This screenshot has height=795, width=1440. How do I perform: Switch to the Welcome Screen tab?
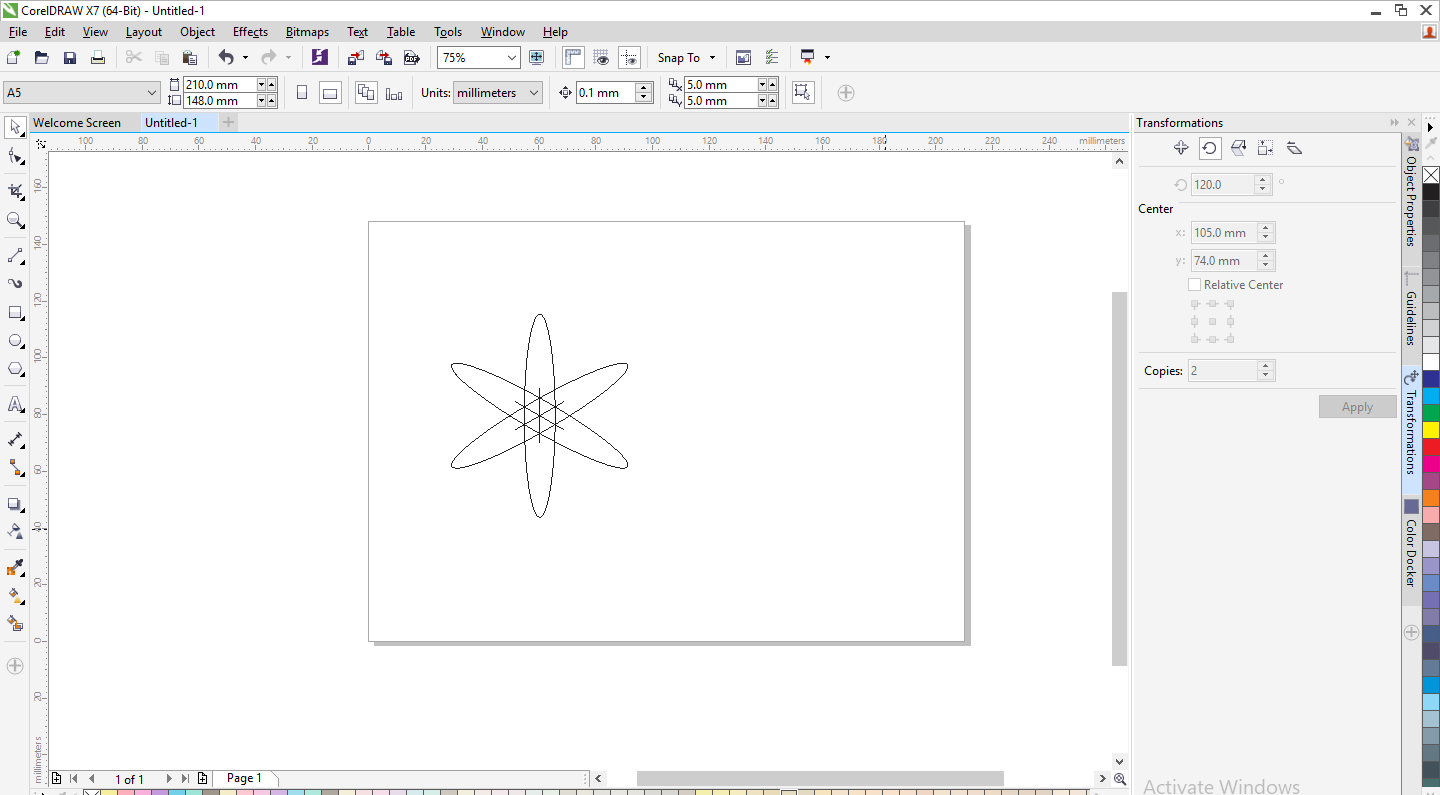coord(77,123)
